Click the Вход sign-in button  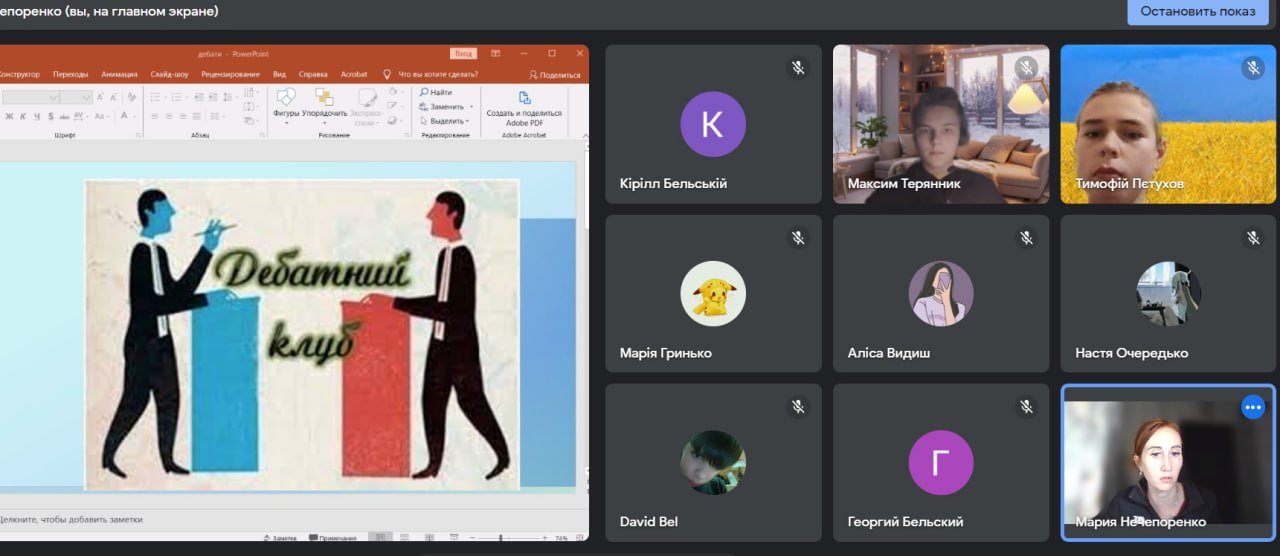463,53
